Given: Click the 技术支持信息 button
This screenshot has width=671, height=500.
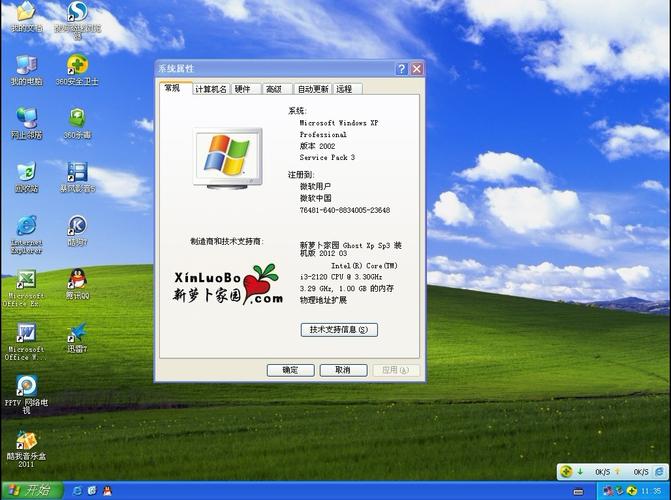Looking at the screenshot, I should 338,329.
